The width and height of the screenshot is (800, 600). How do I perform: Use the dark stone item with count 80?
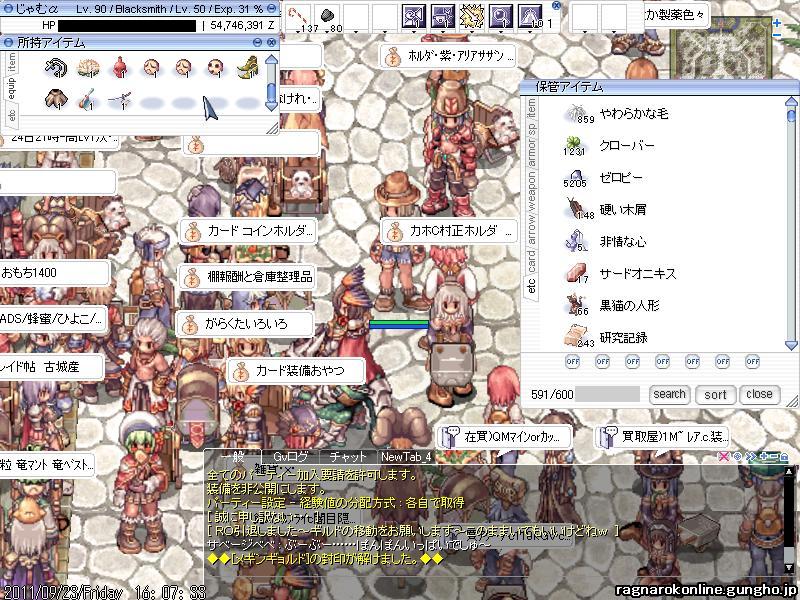327,15
